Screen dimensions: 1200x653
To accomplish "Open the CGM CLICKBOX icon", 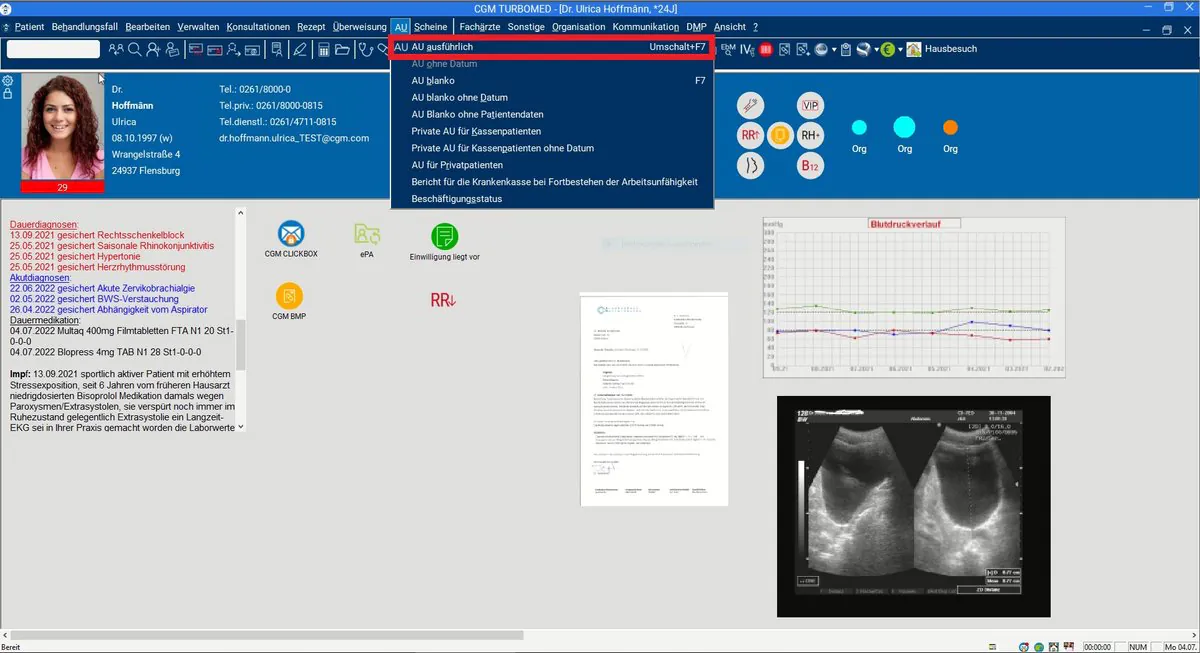I will [x=291, y=235].
